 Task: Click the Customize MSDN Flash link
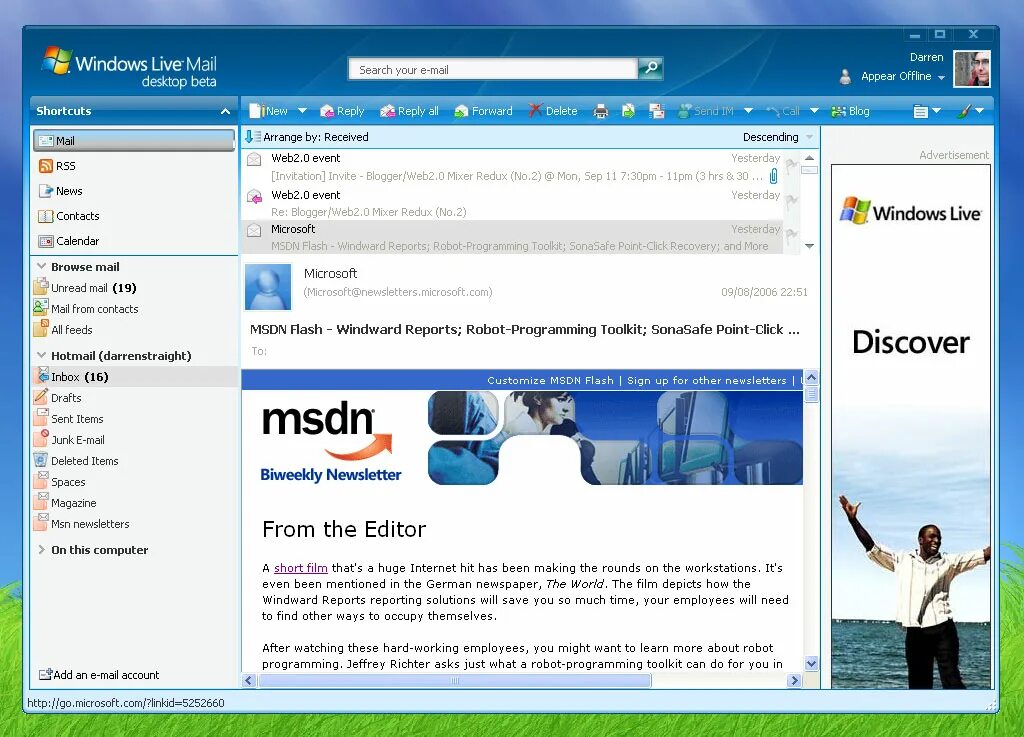(x=551, y=381)
